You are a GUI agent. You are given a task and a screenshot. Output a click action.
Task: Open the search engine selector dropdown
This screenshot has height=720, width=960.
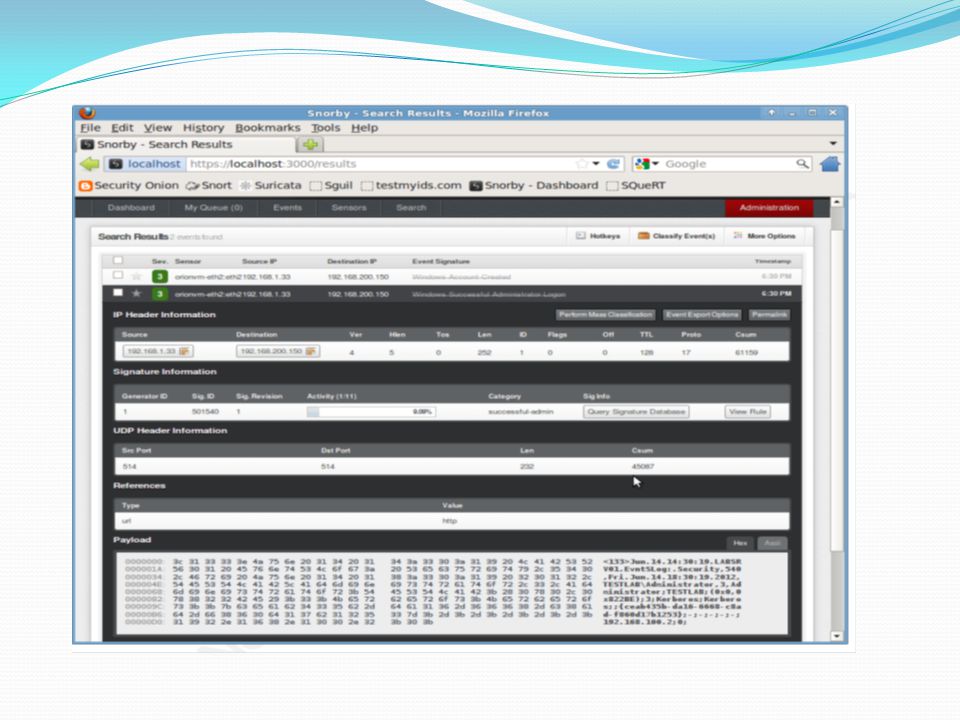click(647, 163)
